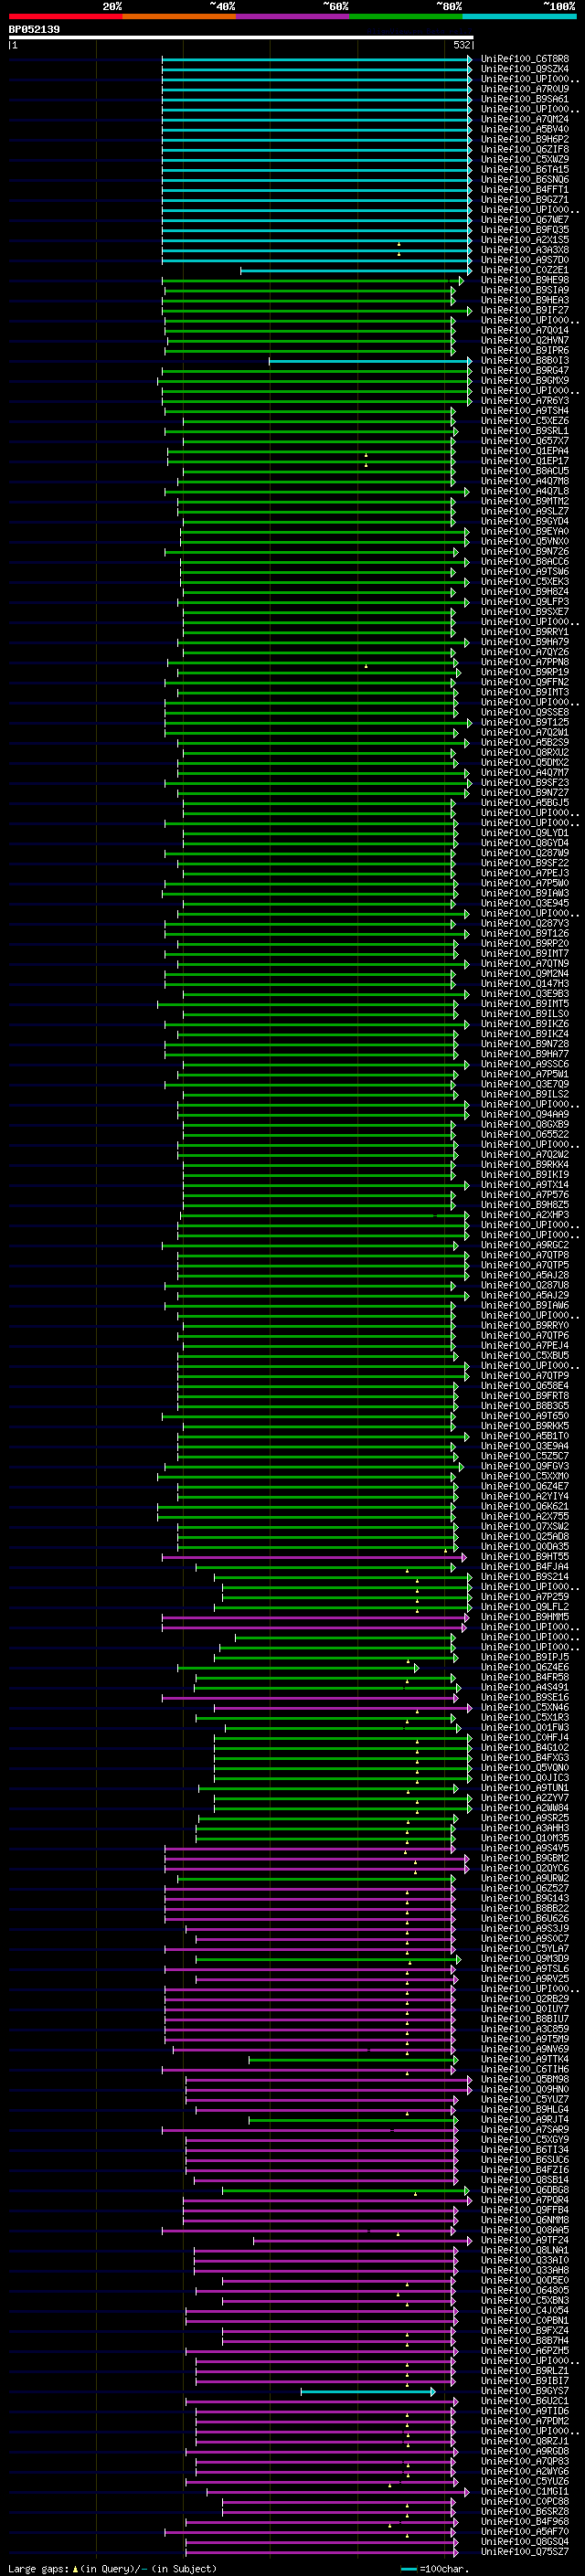Screen dimensions: 585x2576
Task: Select hit label UniRef100_Q9LFL2
Action: point(525,1607)
